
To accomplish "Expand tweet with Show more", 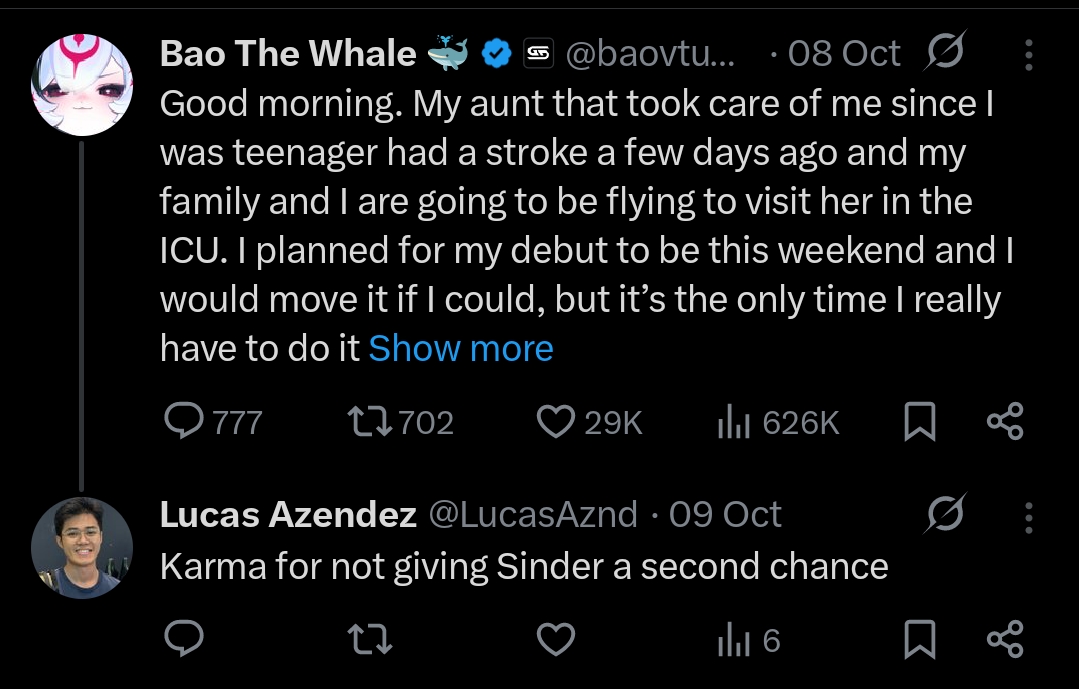I will tap(460, 348).
